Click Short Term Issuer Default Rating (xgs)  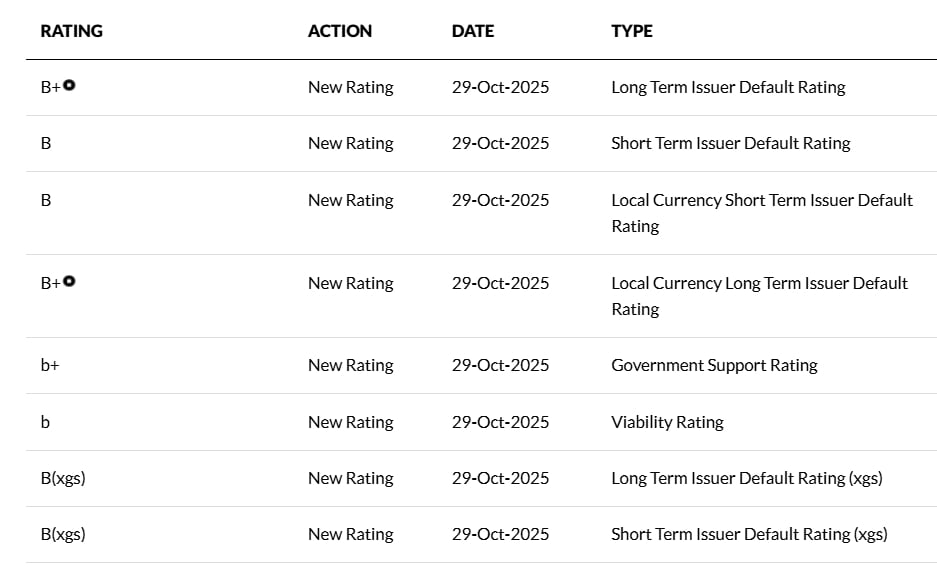(x=749, y=534)
